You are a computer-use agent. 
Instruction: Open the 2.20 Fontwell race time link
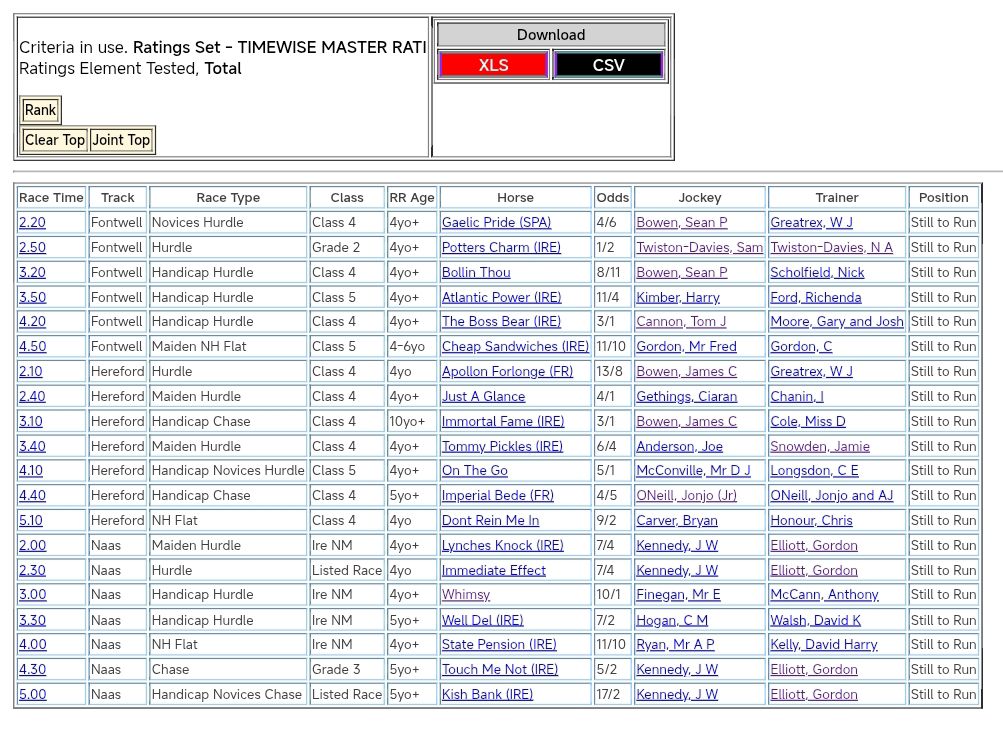coord(32,222)
